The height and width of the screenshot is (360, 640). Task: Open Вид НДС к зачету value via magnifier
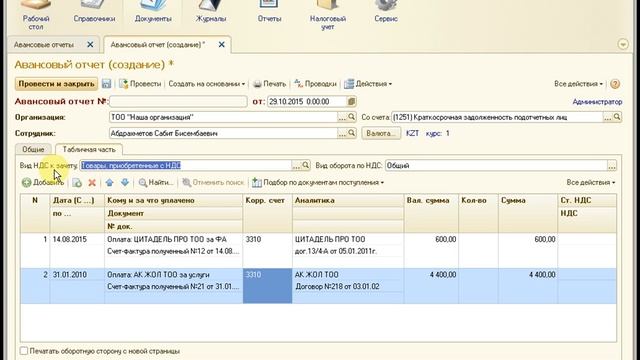click(x=306, y=165)
